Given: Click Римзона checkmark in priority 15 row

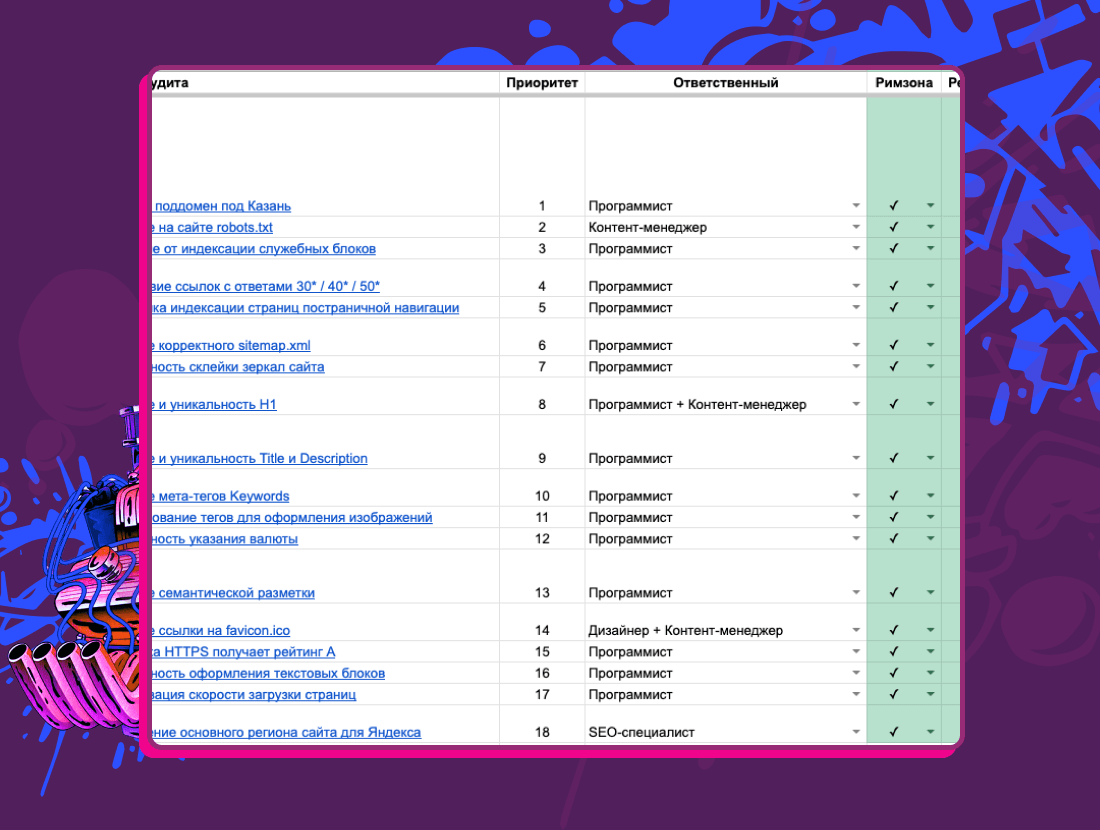Looking at the screenshot, I should coord(894,652).
